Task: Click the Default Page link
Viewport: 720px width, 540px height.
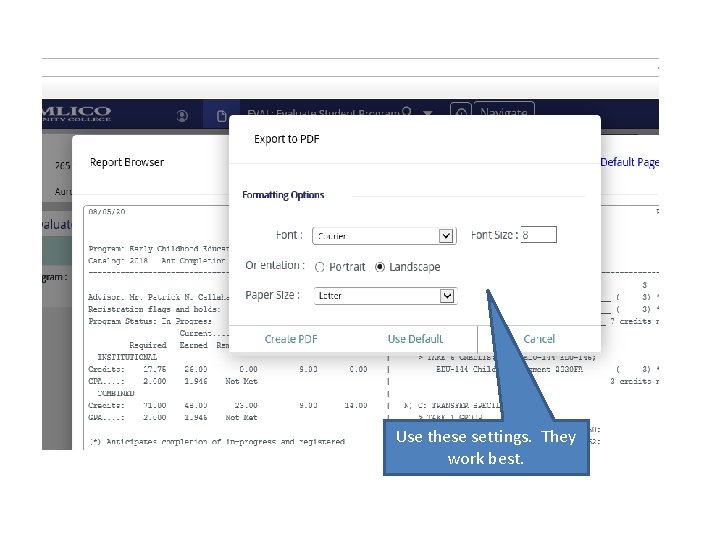Action: [630, 162]
